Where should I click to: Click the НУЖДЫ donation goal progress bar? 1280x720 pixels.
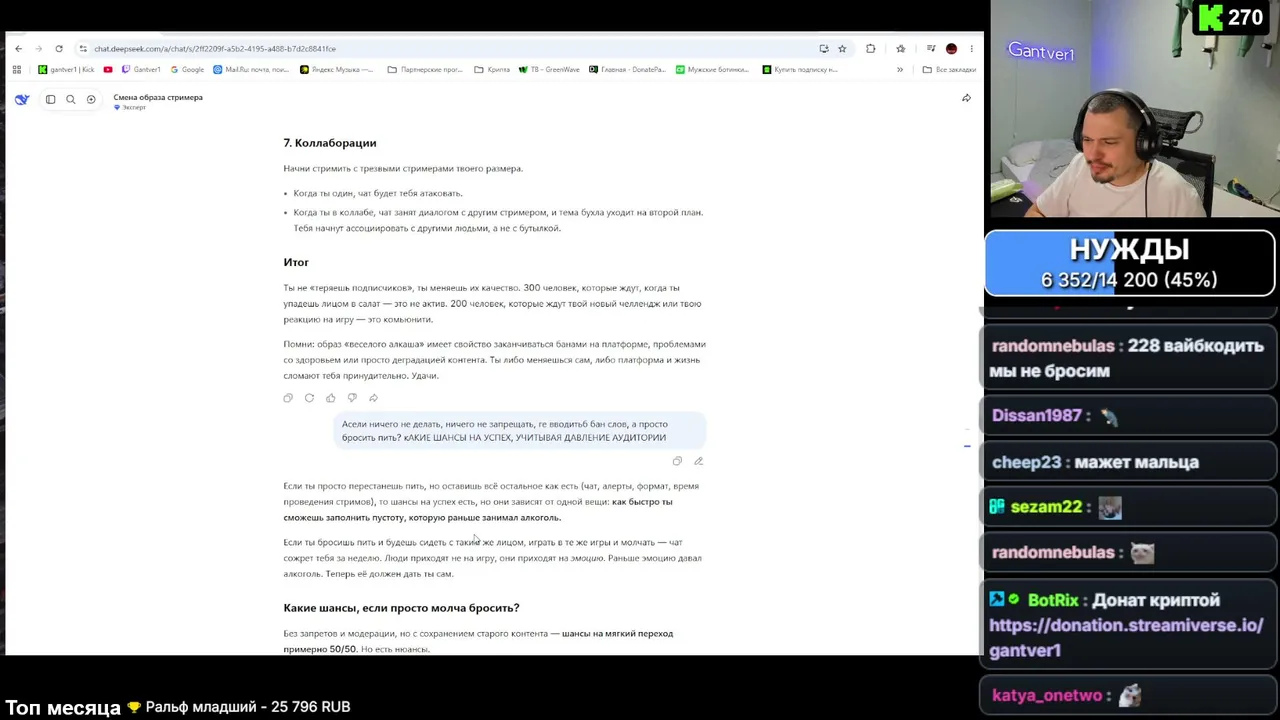1130,264
